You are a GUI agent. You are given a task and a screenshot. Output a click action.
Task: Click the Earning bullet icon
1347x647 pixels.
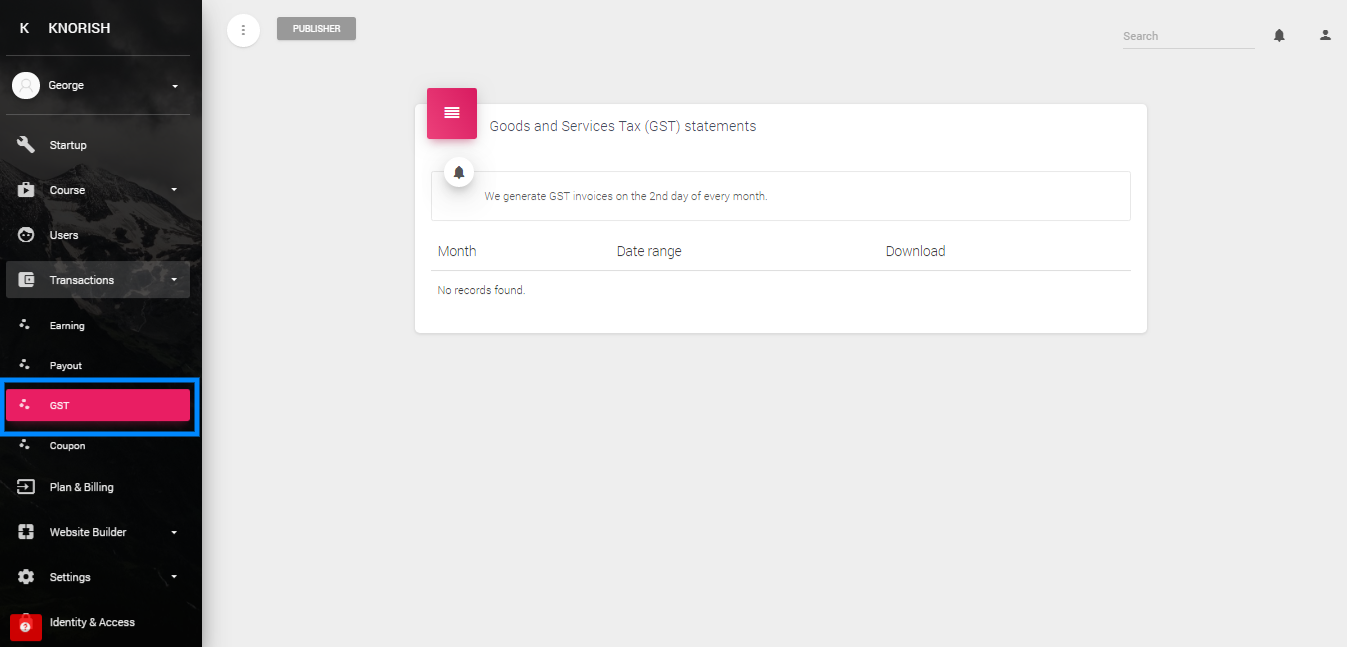point(25,325)
